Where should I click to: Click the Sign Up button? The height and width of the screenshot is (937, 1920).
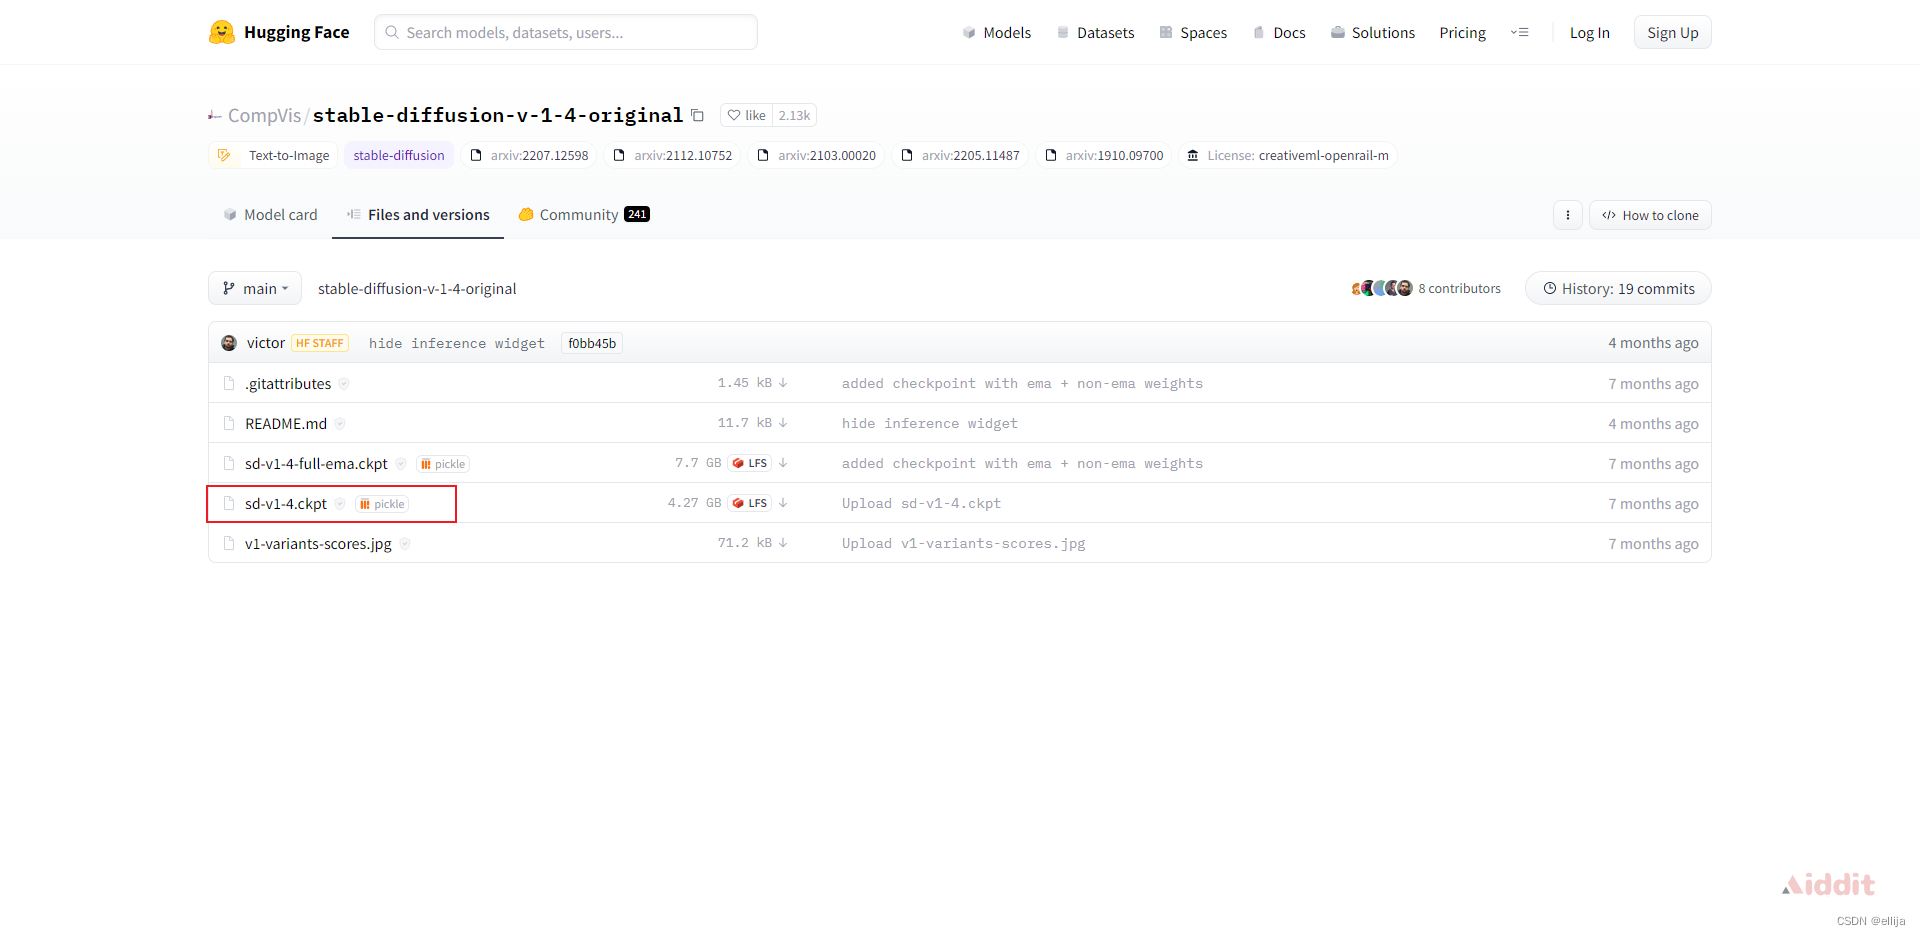coord(1672,32)
